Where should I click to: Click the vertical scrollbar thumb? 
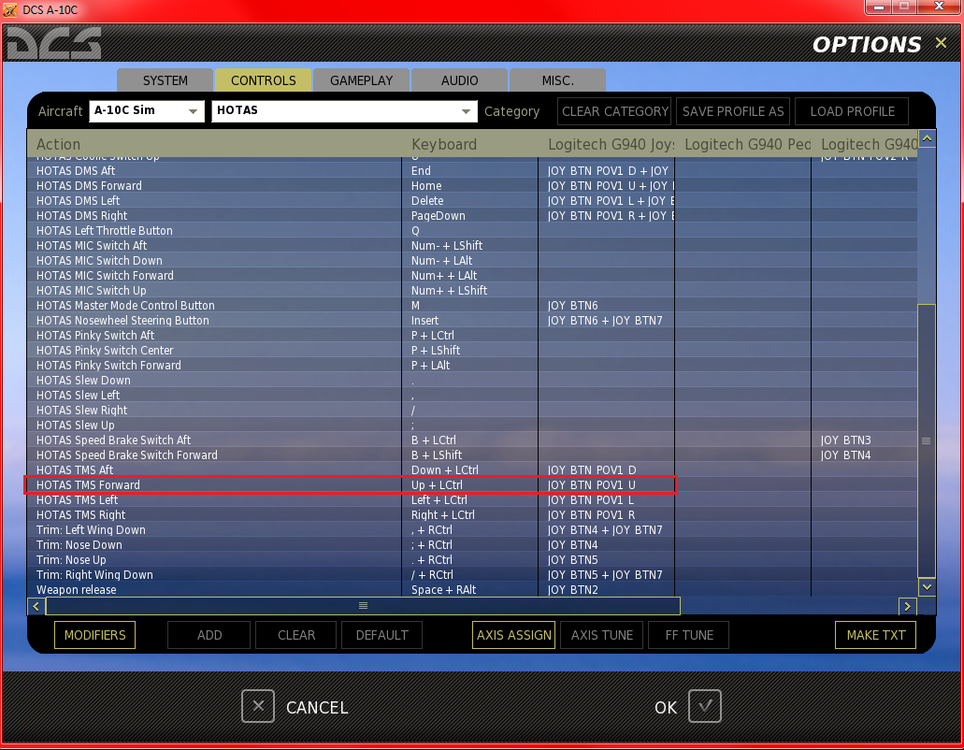pyautogui.click(x=926, y=441)
